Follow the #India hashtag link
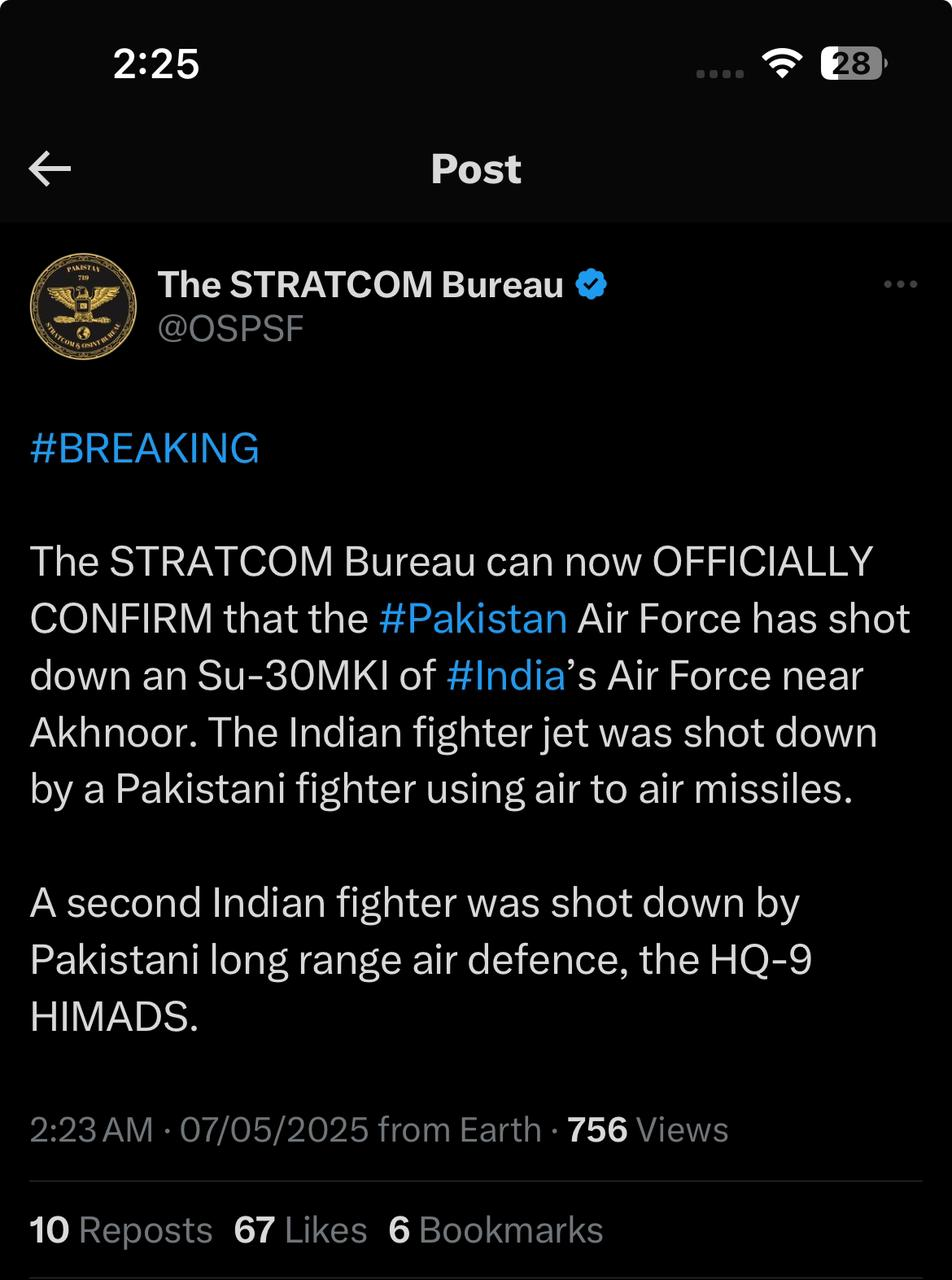This screenshot has width=952, height=1280. point(506,676)
